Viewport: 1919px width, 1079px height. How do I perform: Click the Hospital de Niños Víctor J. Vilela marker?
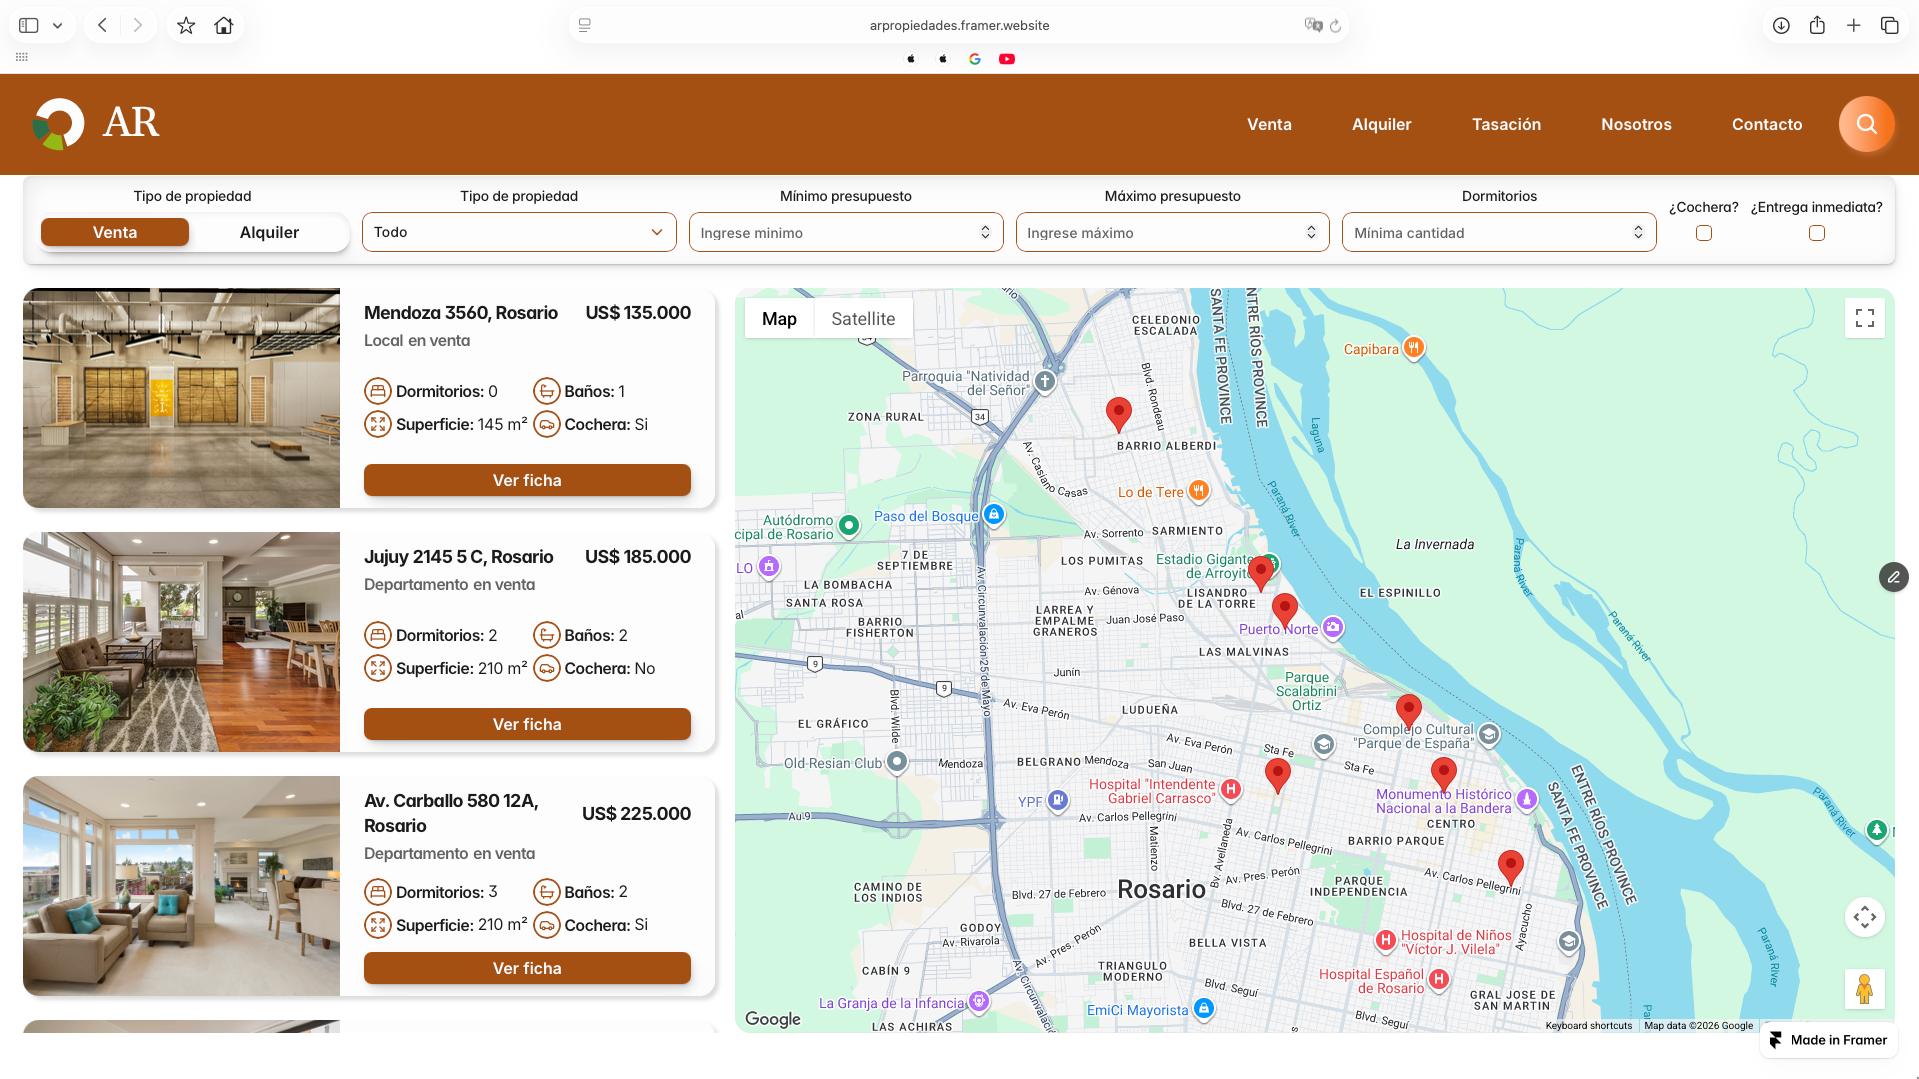[1385, 940]
